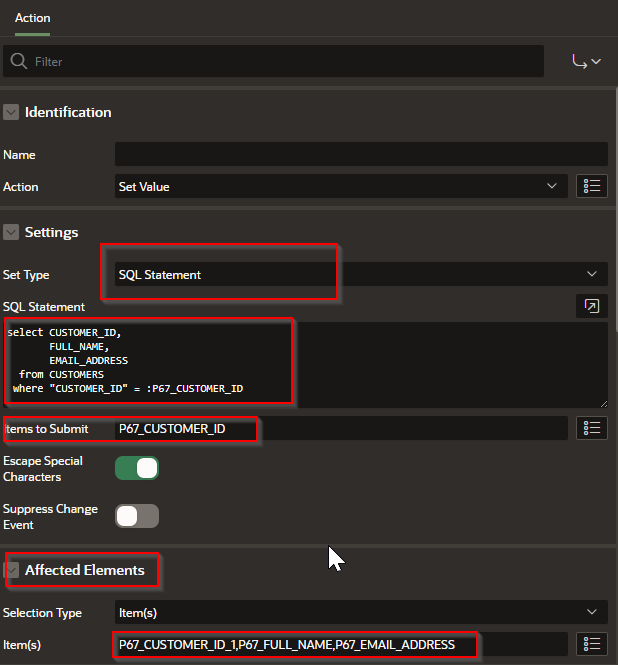Click the SQL Statement label
This screenshot has width=618, height=665.
click(x=44, y=307)
